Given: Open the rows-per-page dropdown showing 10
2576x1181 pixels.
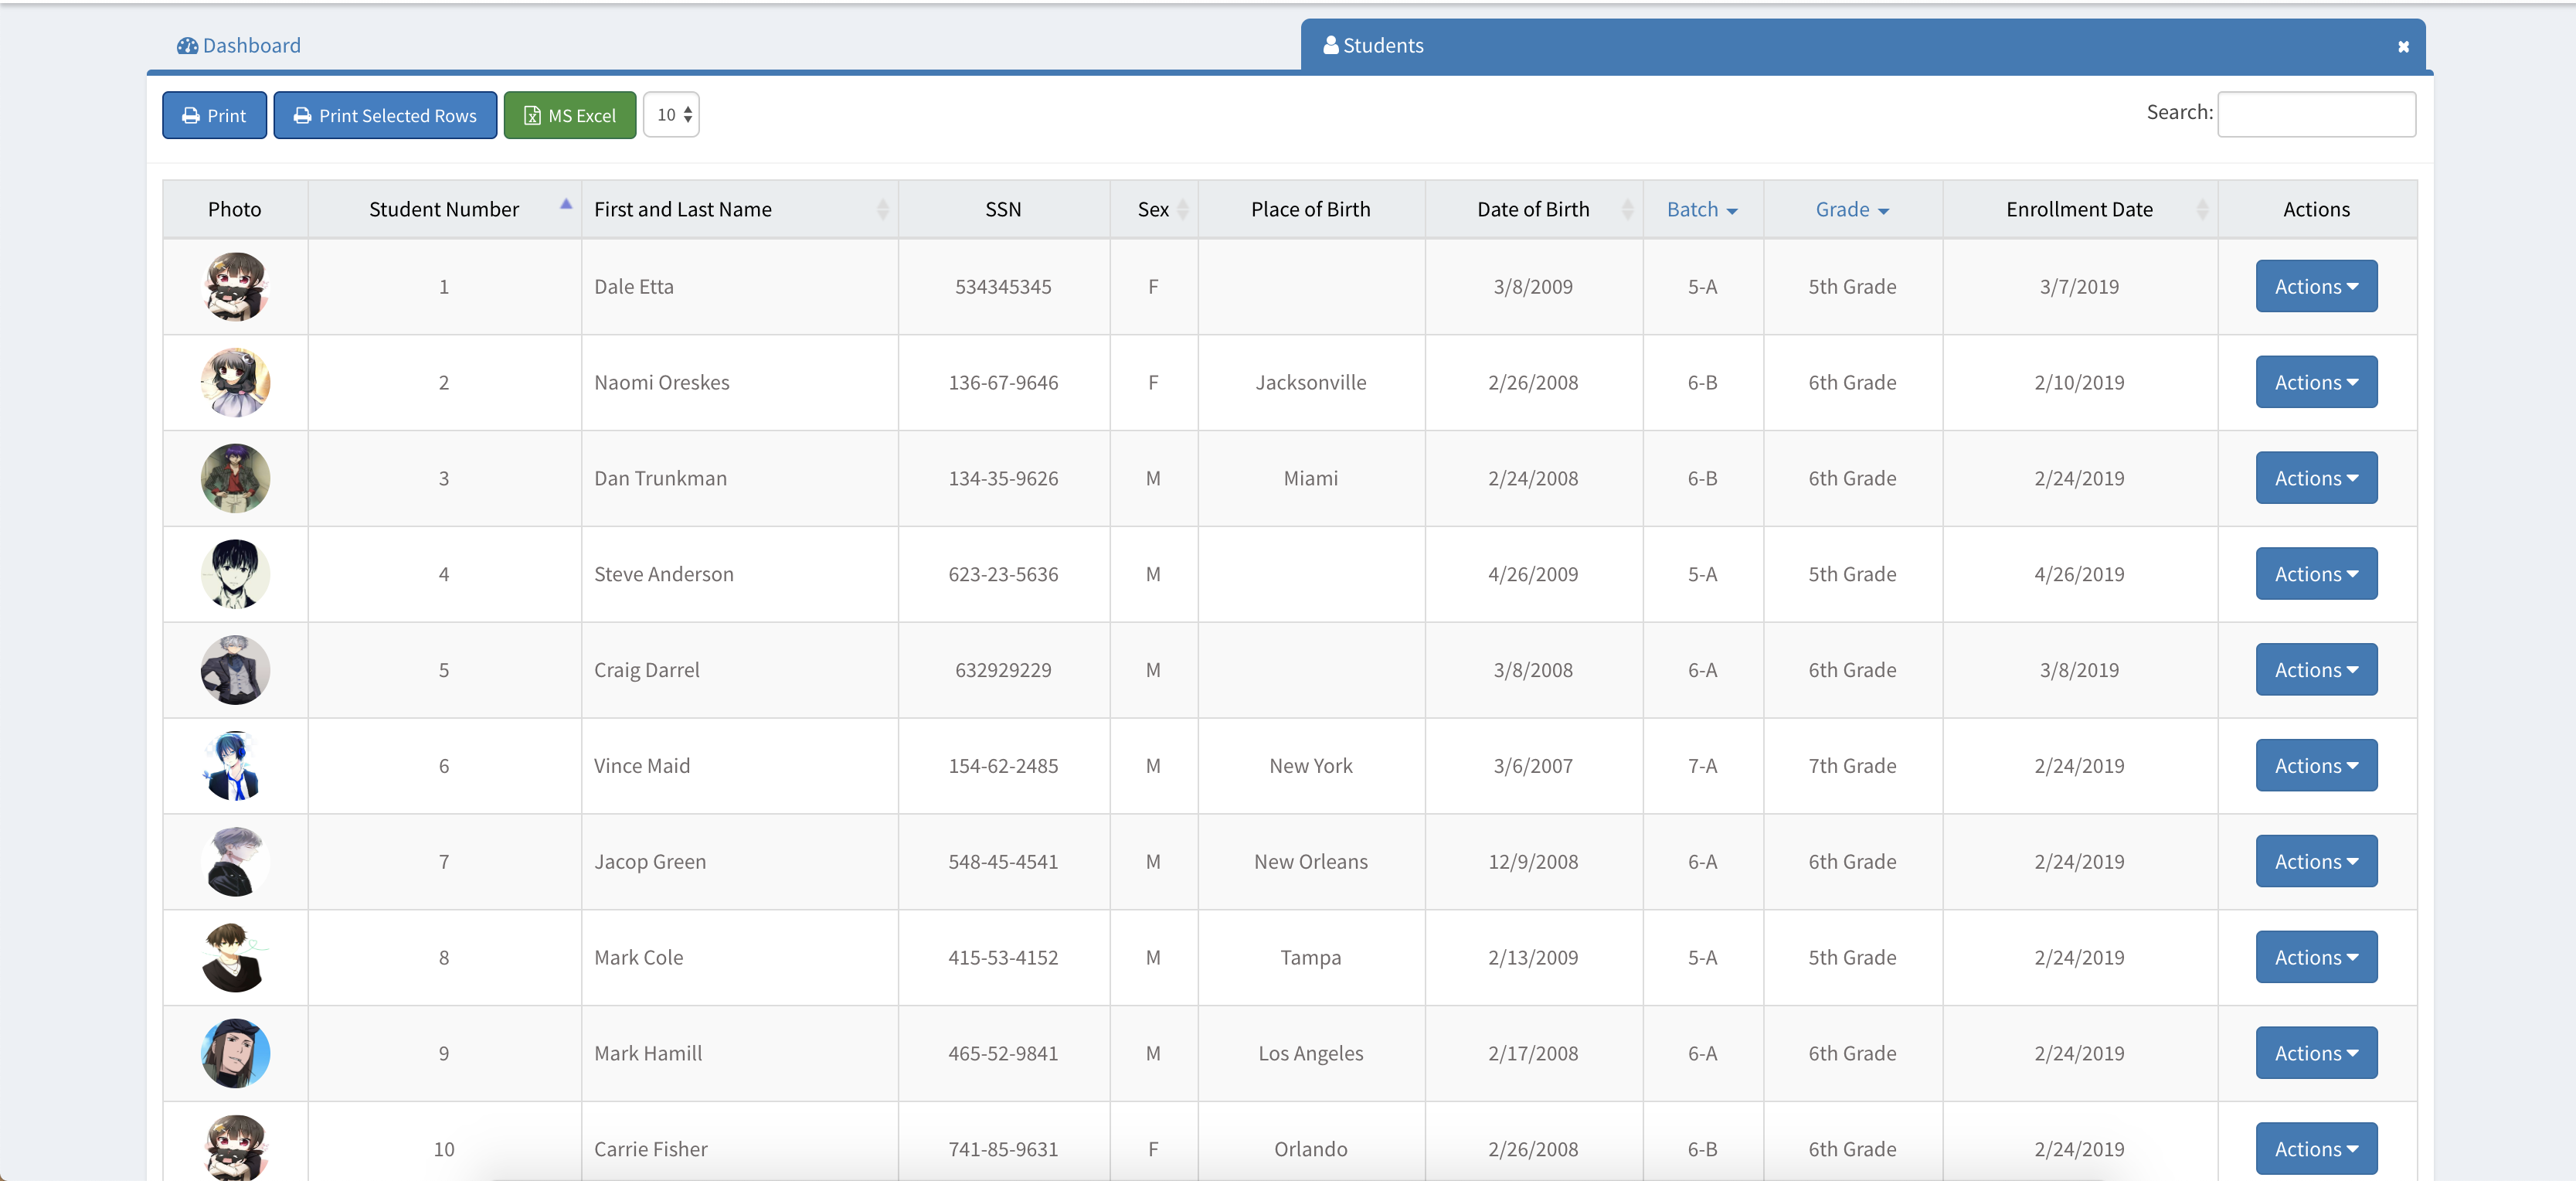Looking at the screenshot, I should pyautogui.click(x=671, y=115).
